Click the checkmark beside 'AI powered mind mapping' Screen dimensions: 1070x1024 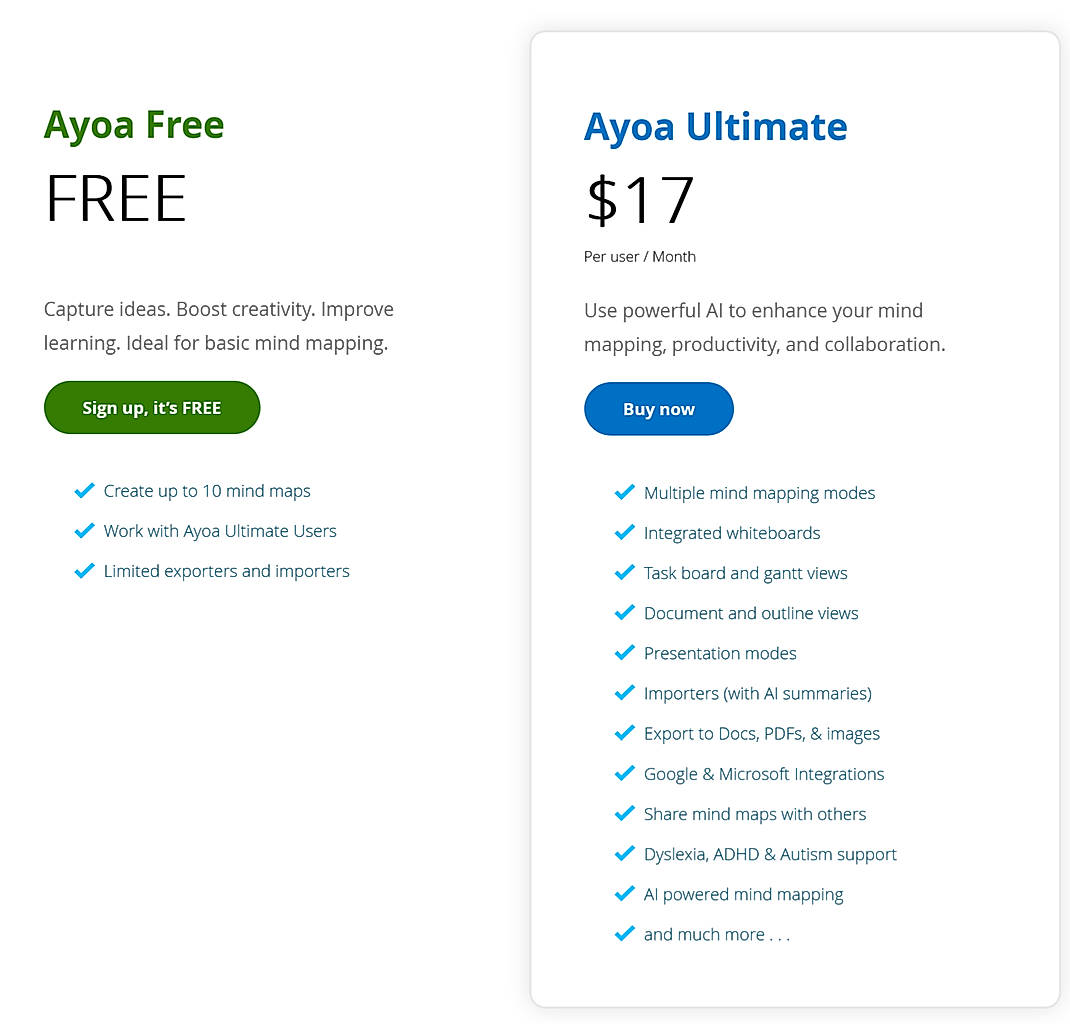pos(625,894)
